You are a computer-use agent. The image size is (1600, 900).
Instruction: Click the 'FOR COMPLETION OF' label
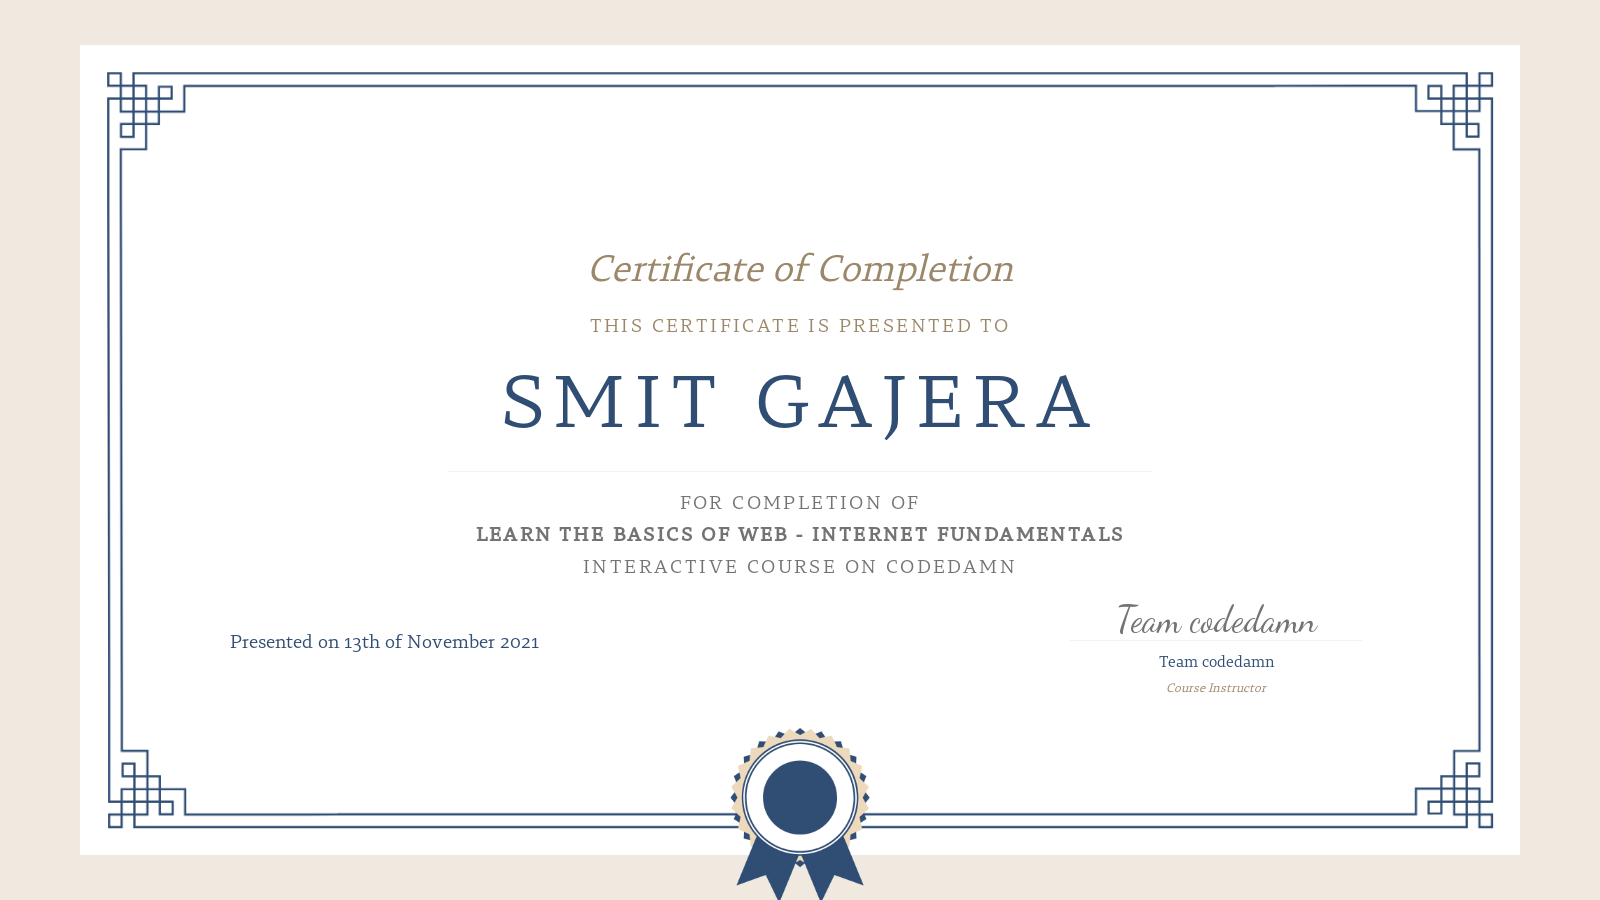click(x=799, y=503)
